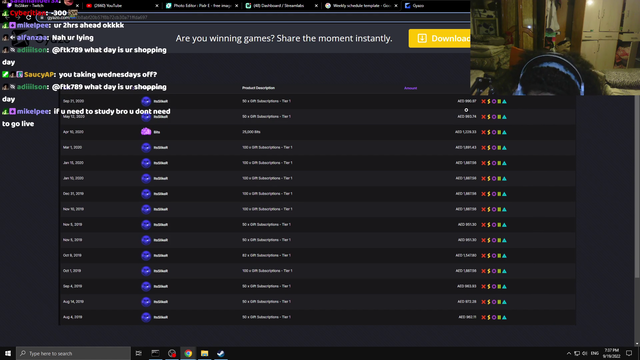Image resolution: width=640 pixels, height=360 pixels.
Task: Close the Streamlabs Dashboard tab
Action: pyautogui.click(x=316, y=6)
